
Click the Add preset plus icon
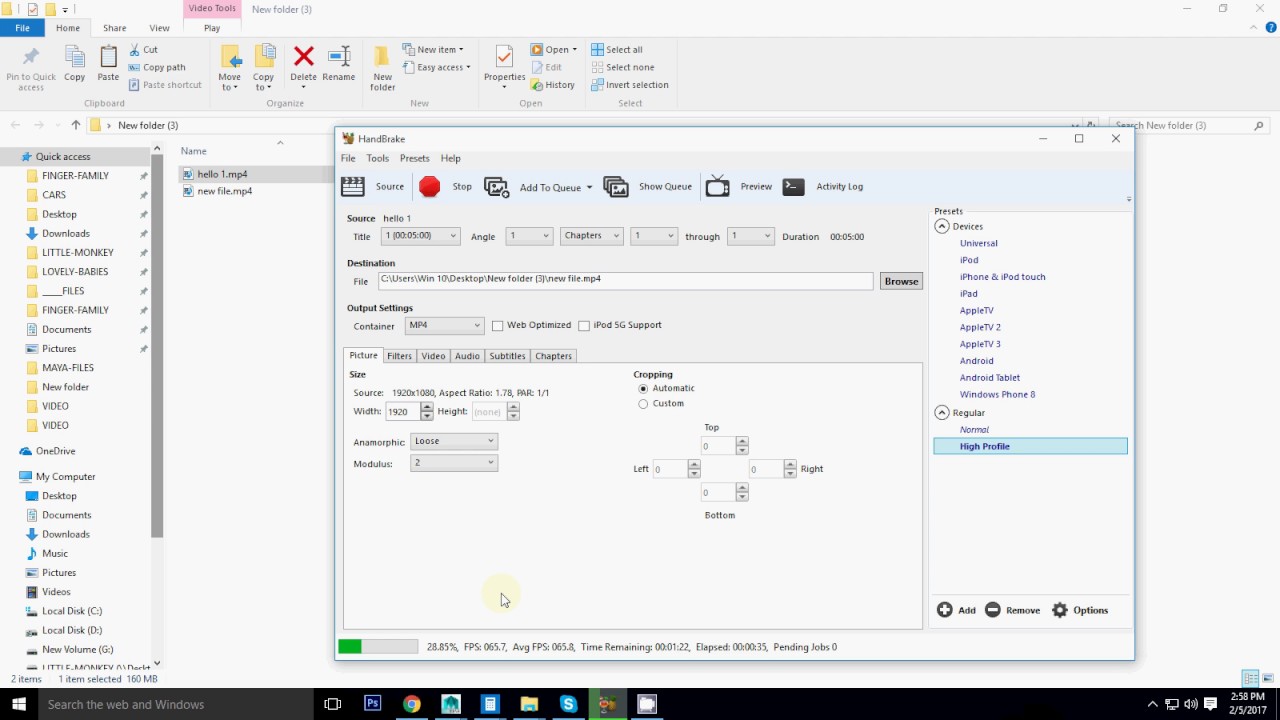tap(944, 610)
